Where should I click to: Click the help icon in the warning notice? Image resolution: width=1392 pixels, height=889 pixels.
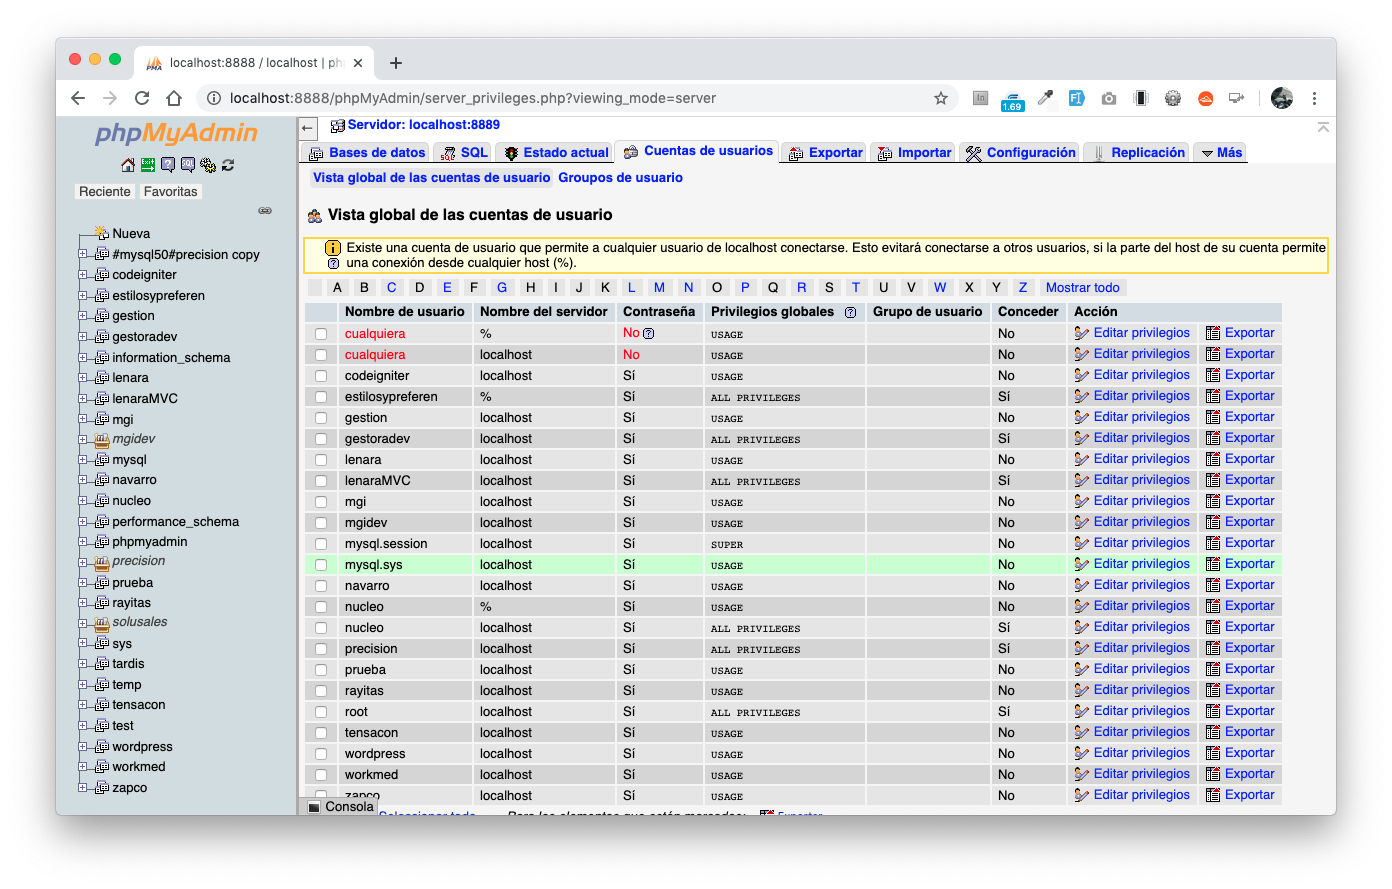[333, 264]
